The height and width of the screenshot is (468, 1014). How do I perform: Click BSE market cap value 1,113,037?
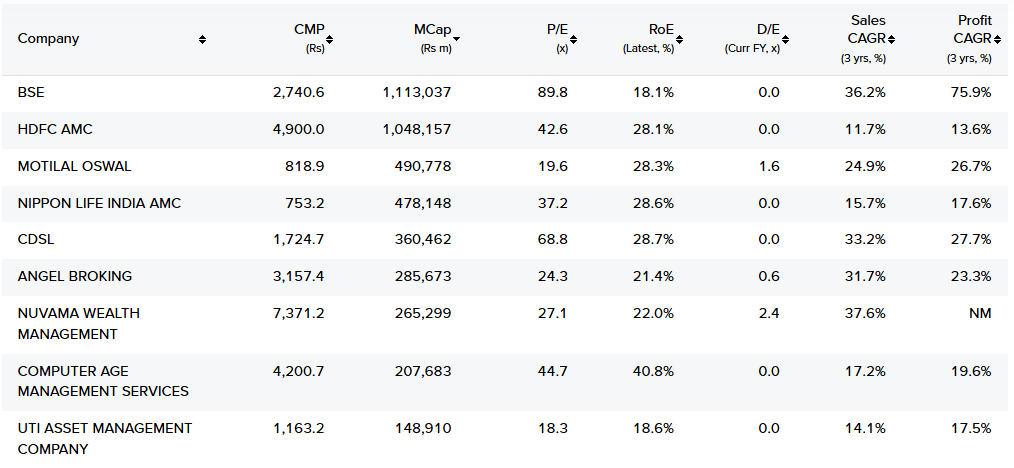416,93
